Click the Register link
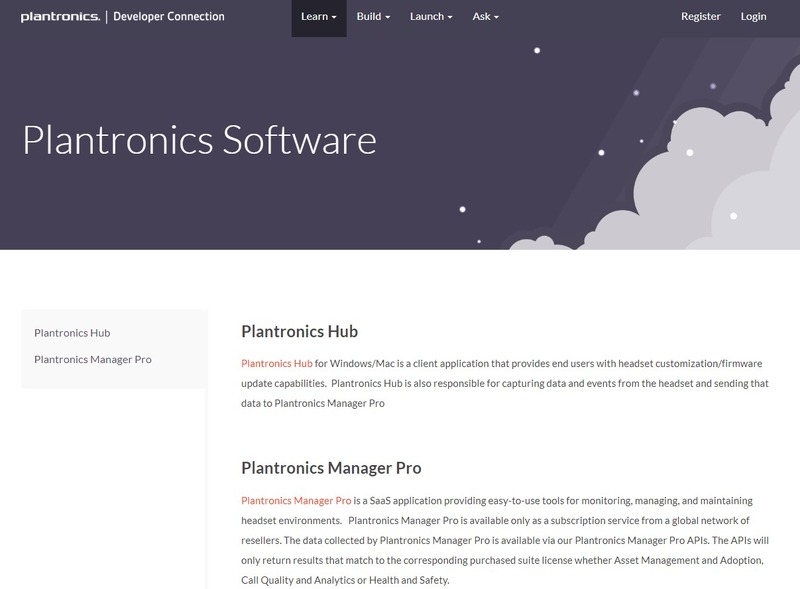Image resolution: width=800 pixels, height=589 pixels. pyautogui.click(x=700, y=17)
